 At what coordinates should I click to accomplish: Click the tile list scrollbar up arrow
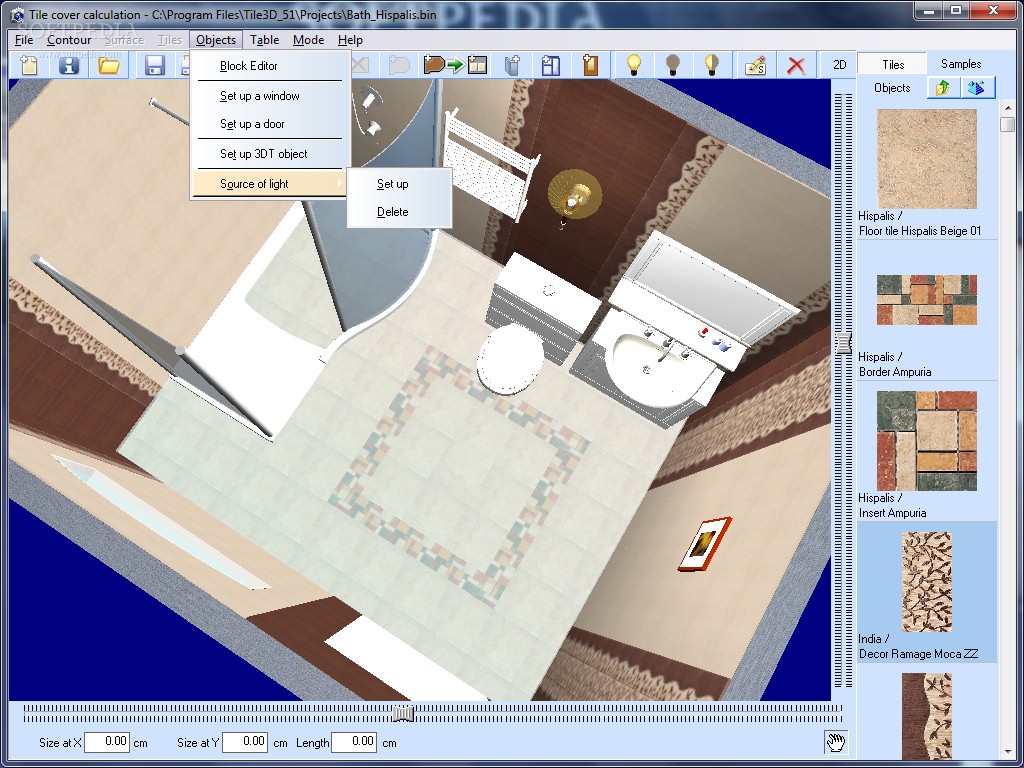pos(1006,108)
